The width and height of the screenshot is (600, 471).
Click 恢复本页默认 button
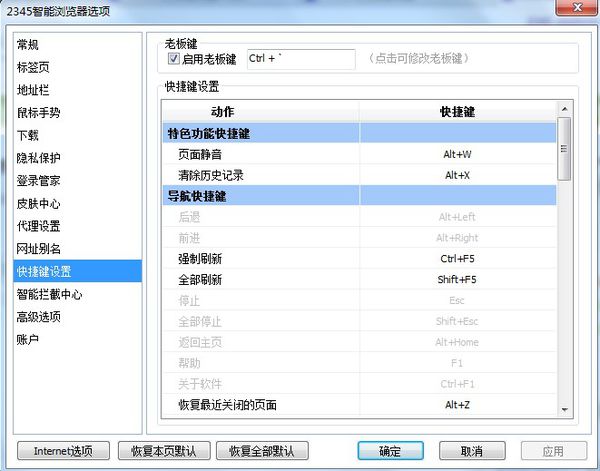(x=164, y=451)
